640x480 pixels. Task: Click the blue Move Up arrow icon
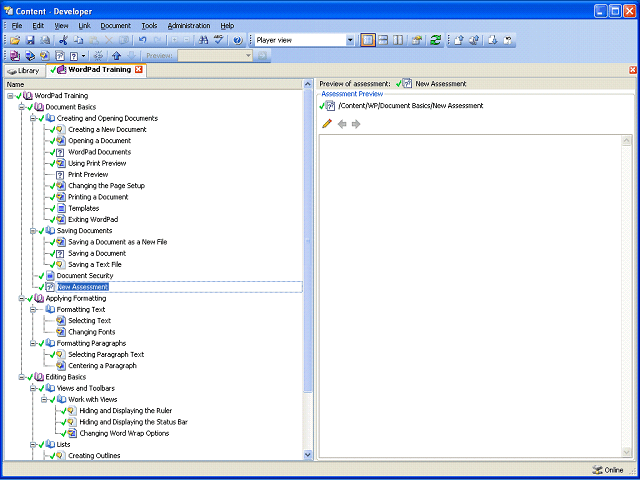[117, 56]
